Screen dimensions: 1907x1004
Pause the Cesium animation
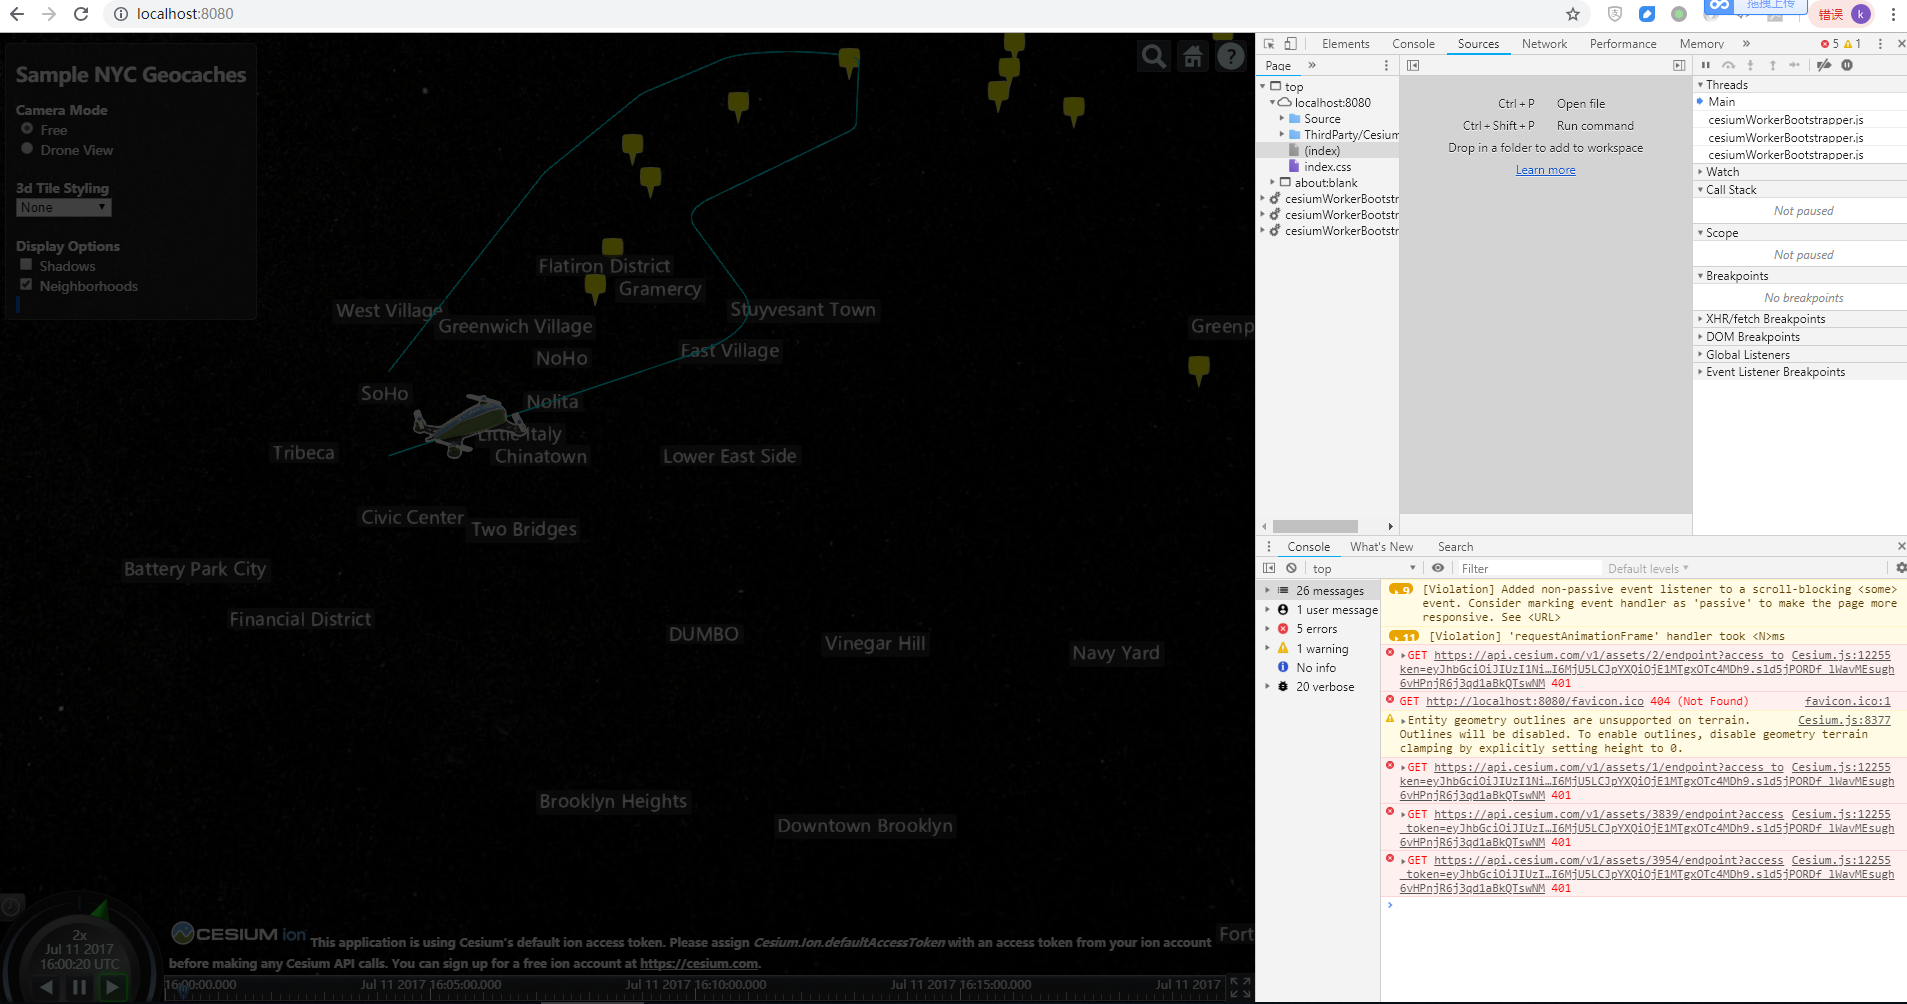[80, 988]
